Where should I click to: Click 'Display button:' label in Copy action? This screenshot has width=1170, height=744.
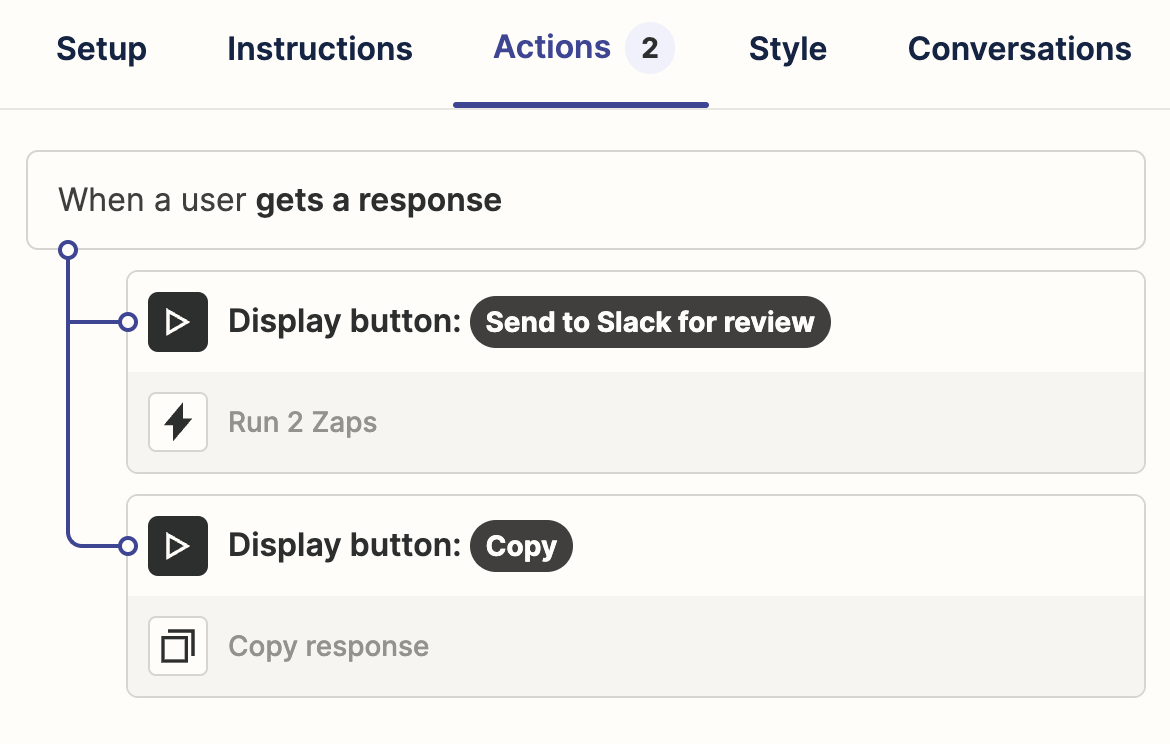pos(345,546)
